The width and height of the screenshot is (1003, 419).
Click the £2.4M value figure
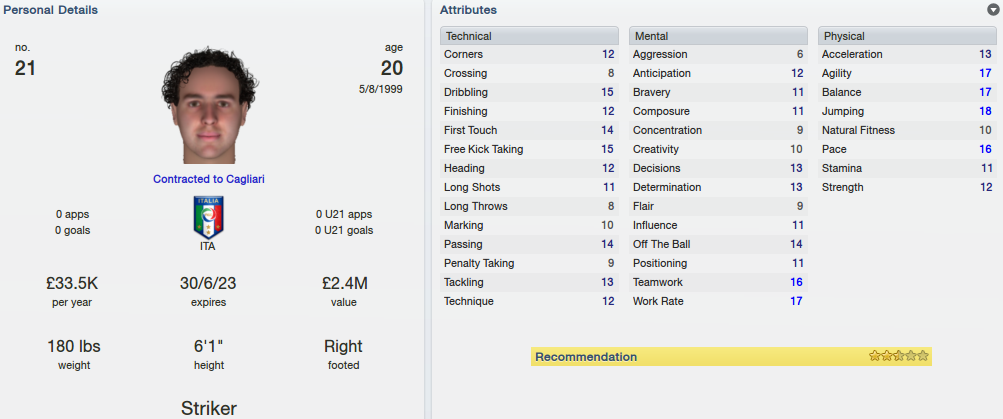[x=345, y=283]
